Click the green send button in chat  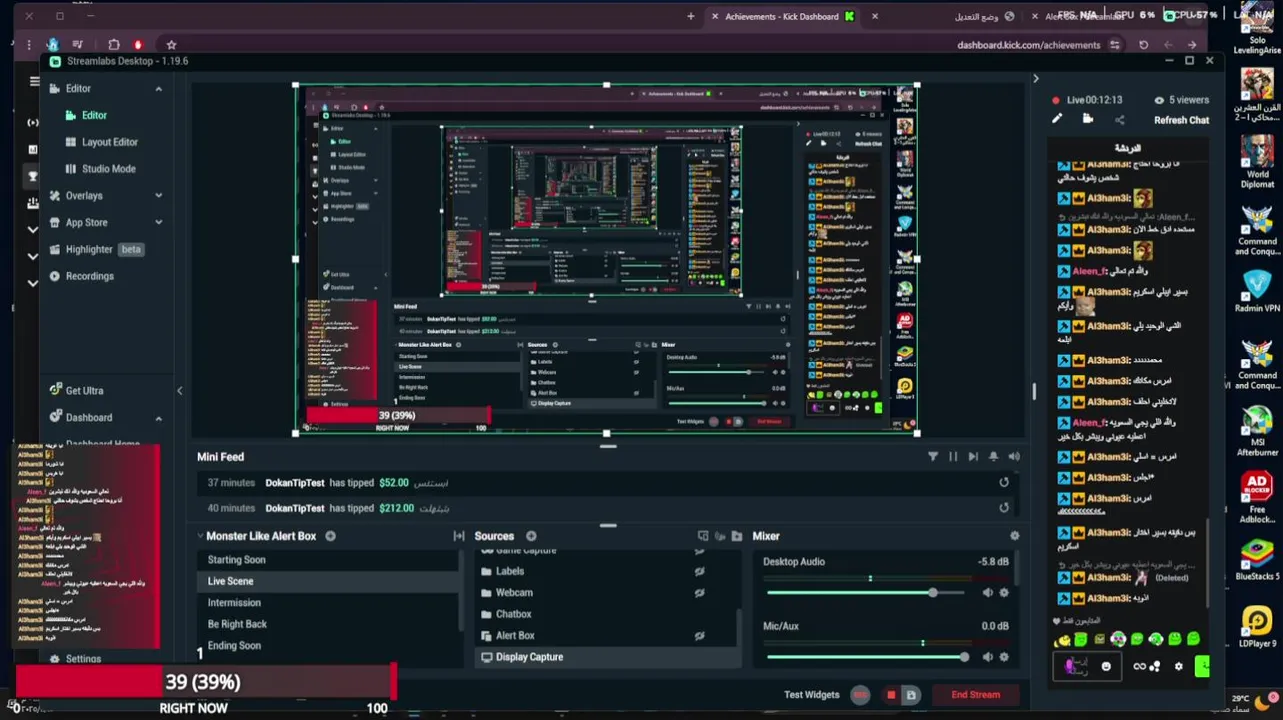coord(1202,666)
